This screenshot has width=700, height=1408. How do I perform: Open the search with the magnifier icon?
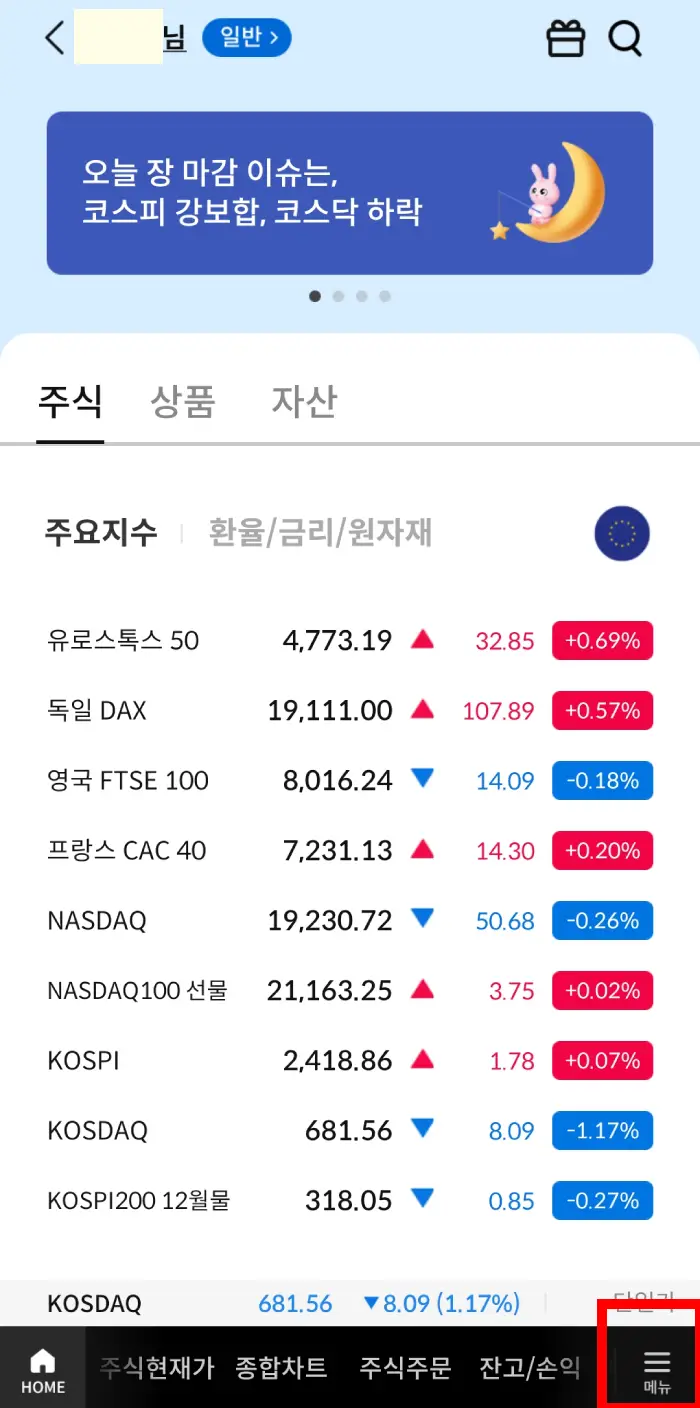tap(625, 38)
